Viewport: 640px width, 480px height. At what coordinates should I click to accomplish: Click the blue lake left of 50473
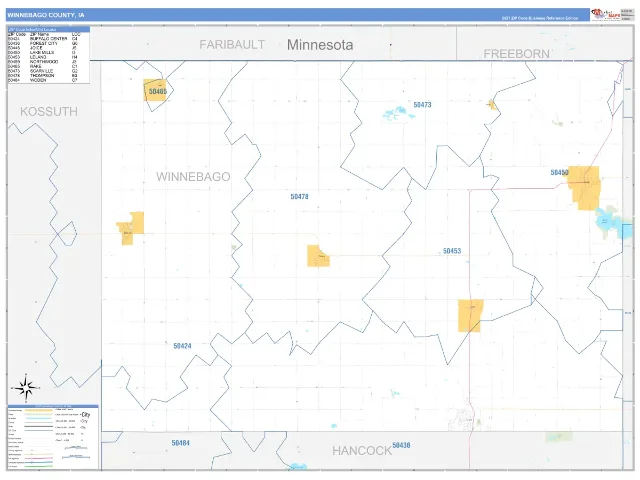pos(398,113)
